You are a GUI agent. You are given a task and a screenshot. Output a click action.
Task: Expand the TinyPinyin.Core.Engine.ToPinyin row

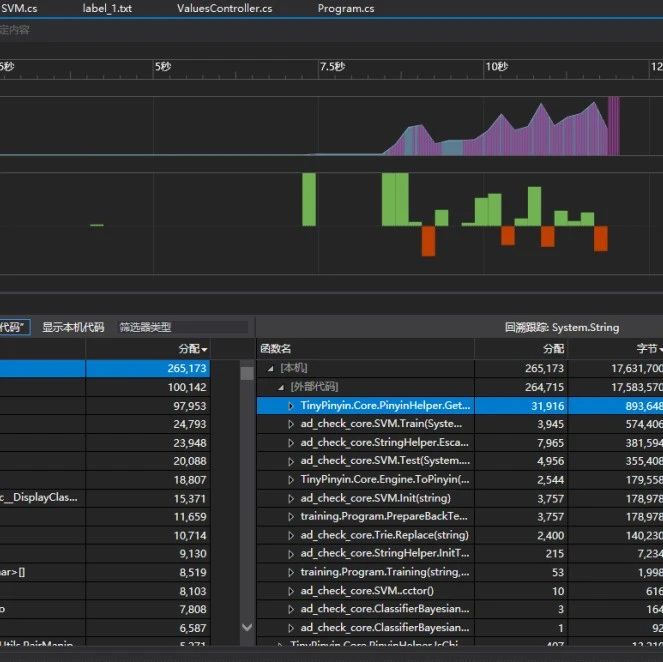[x=291, y=480]
